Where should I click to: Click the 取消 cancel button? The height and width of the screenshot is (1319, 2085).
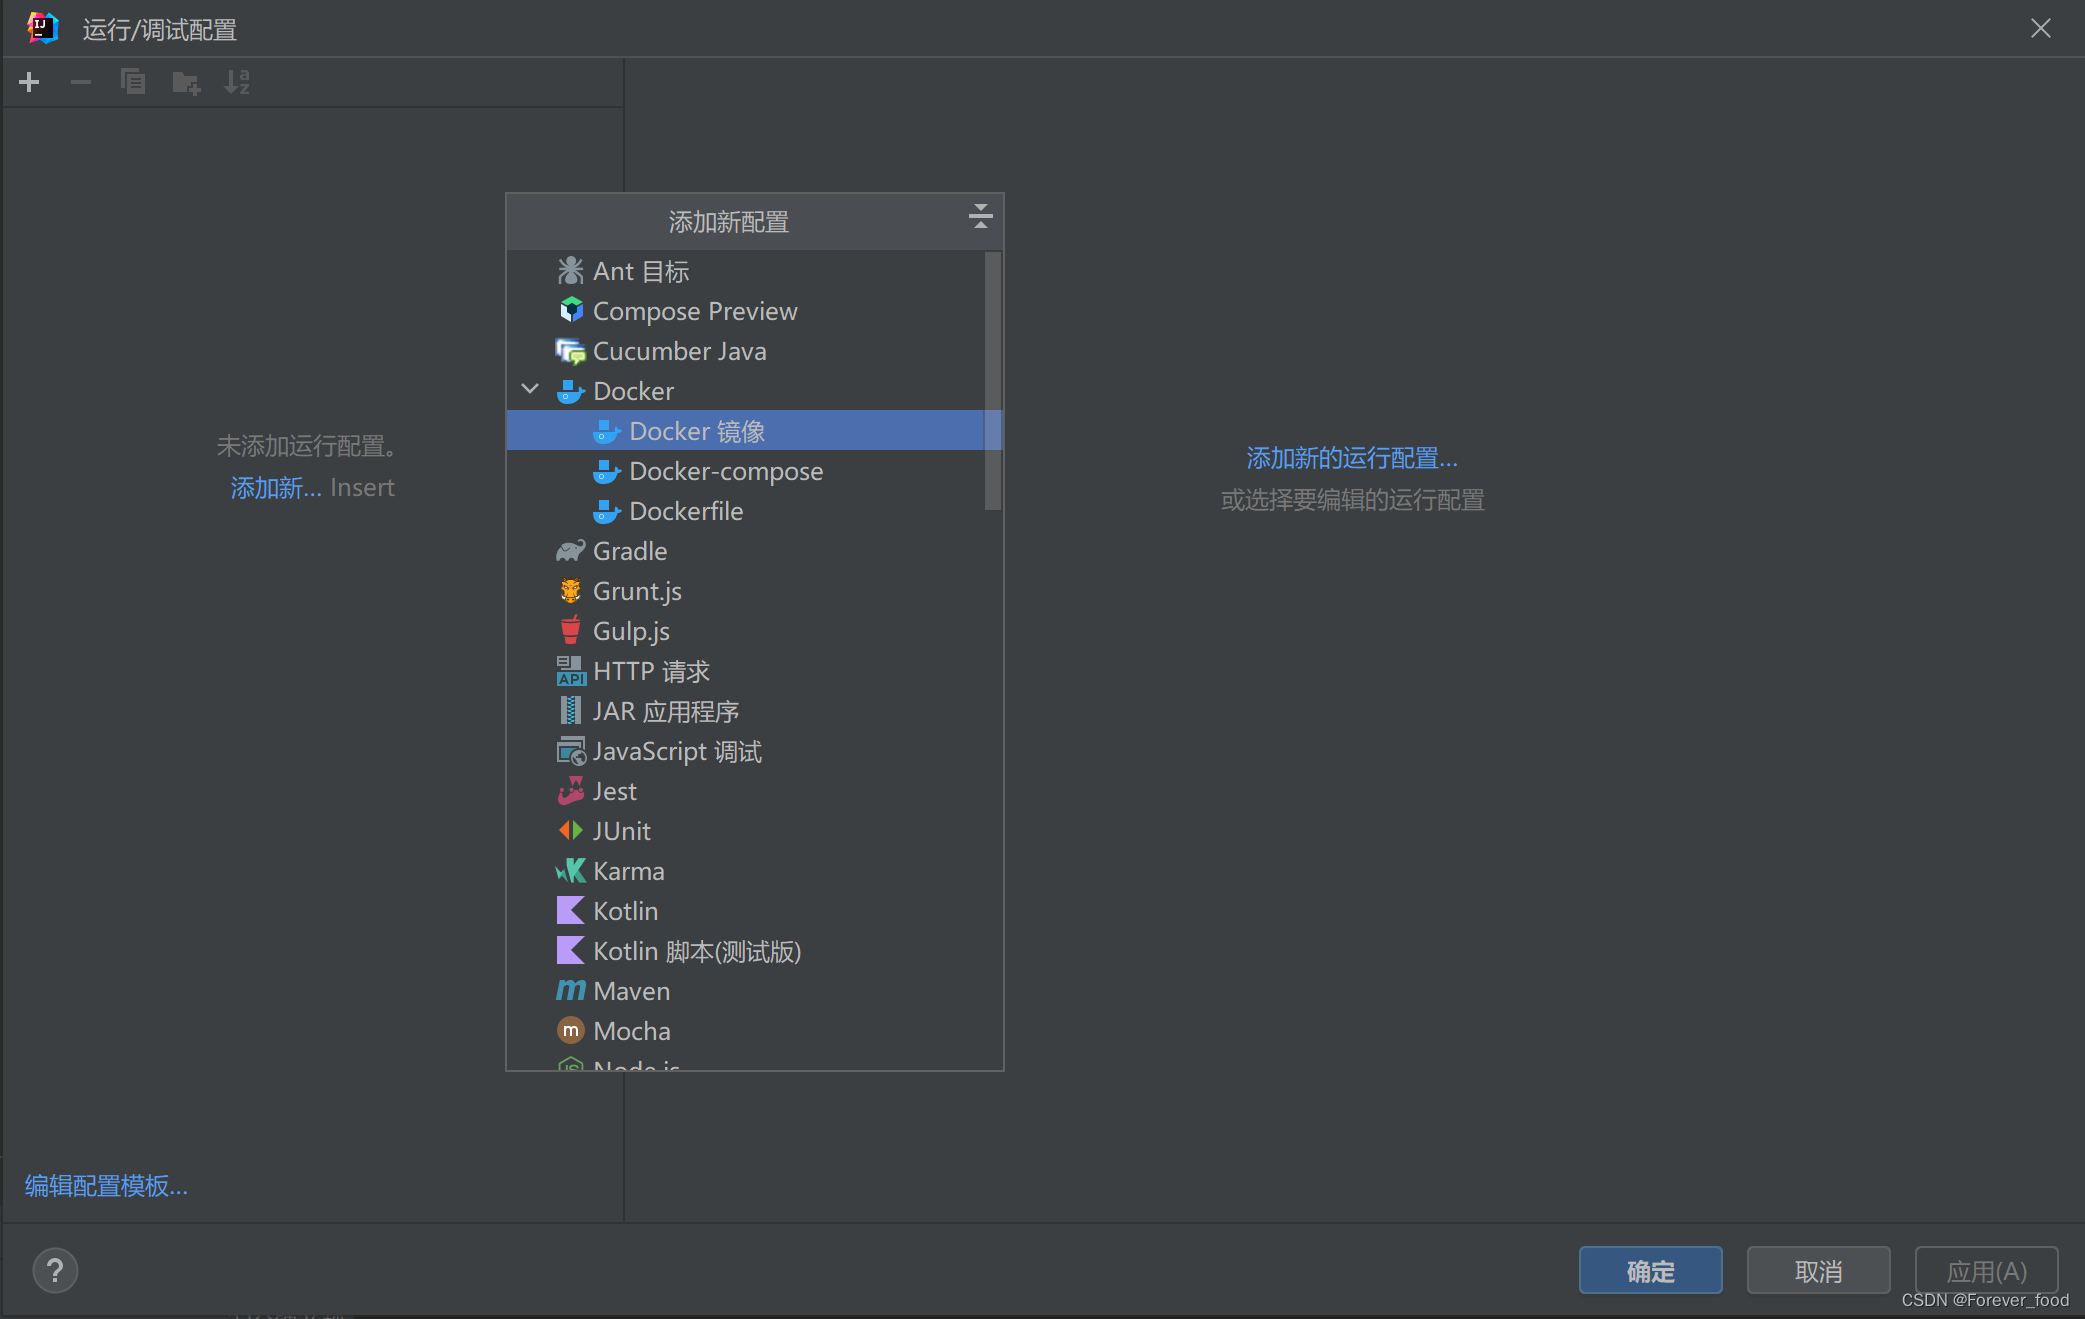pyautogui.click(x=1818, y=1271)
